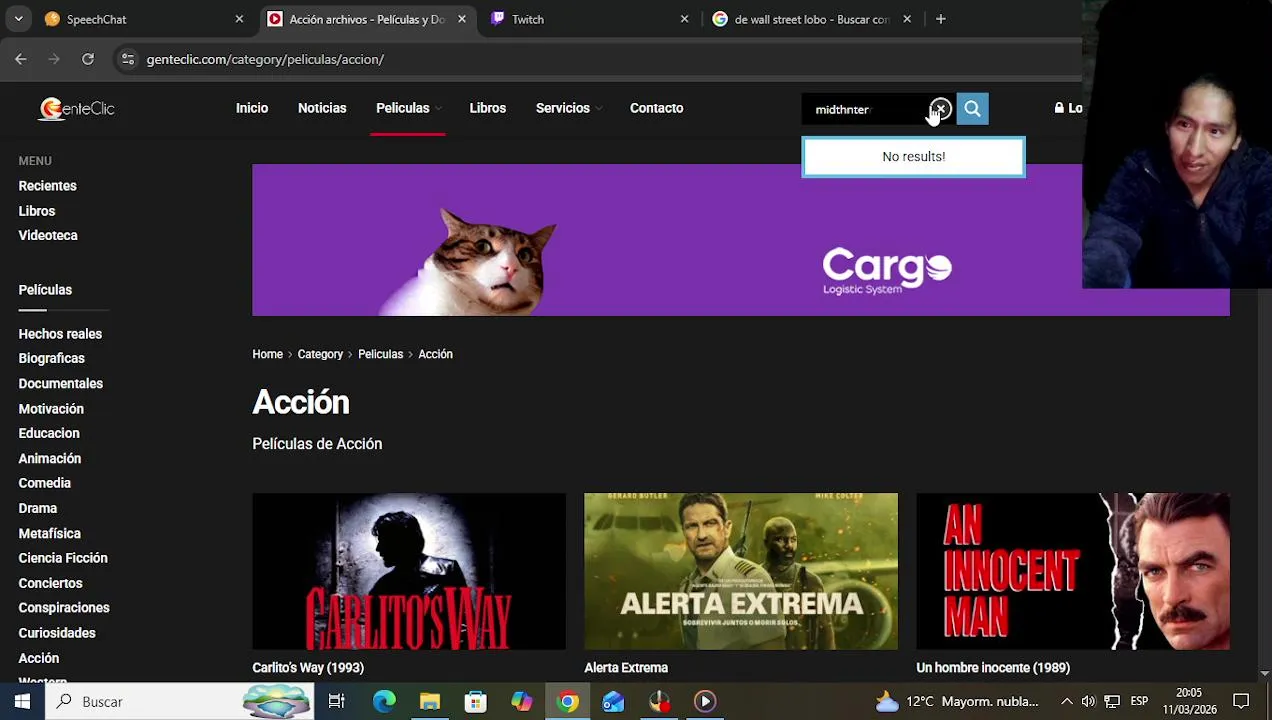Select the Hechos reales category
1272x720 pixels.
pos(60,334)
